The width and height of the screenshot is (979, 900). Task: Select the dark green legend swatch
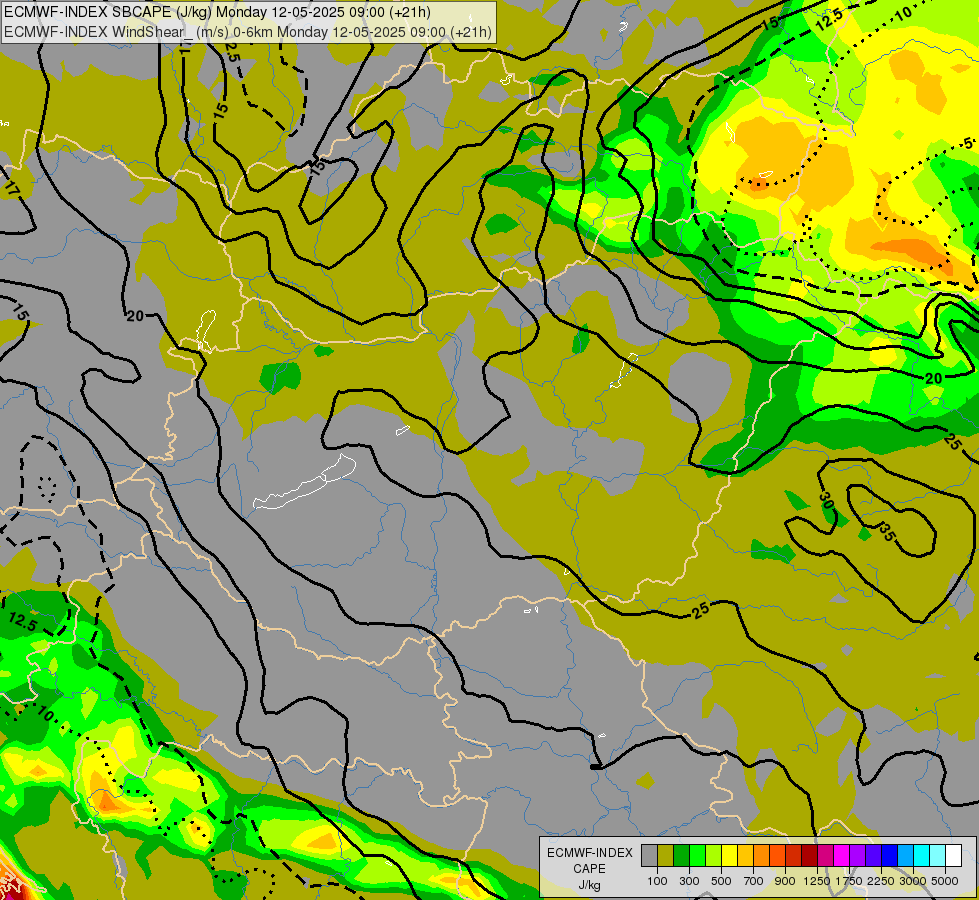pyautogui.click(x=682, y=856)
